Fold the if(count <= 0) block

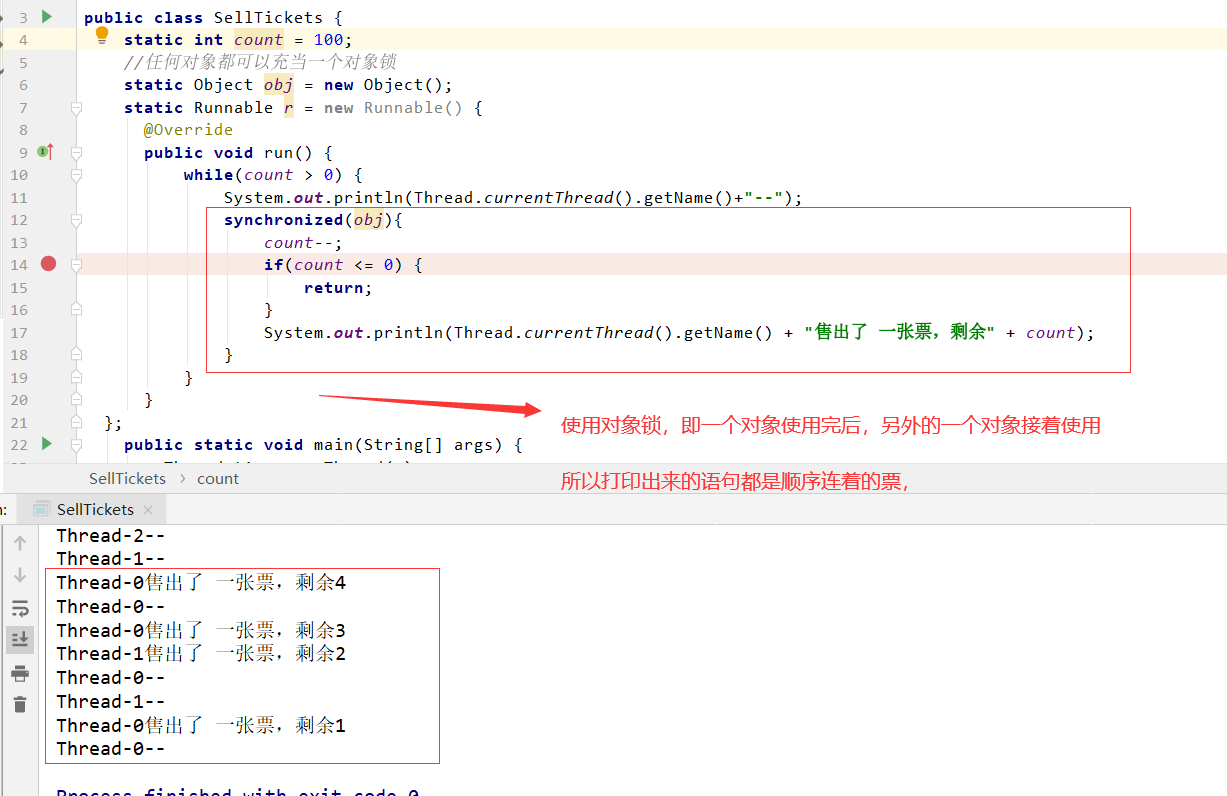[x=75, y=264]
